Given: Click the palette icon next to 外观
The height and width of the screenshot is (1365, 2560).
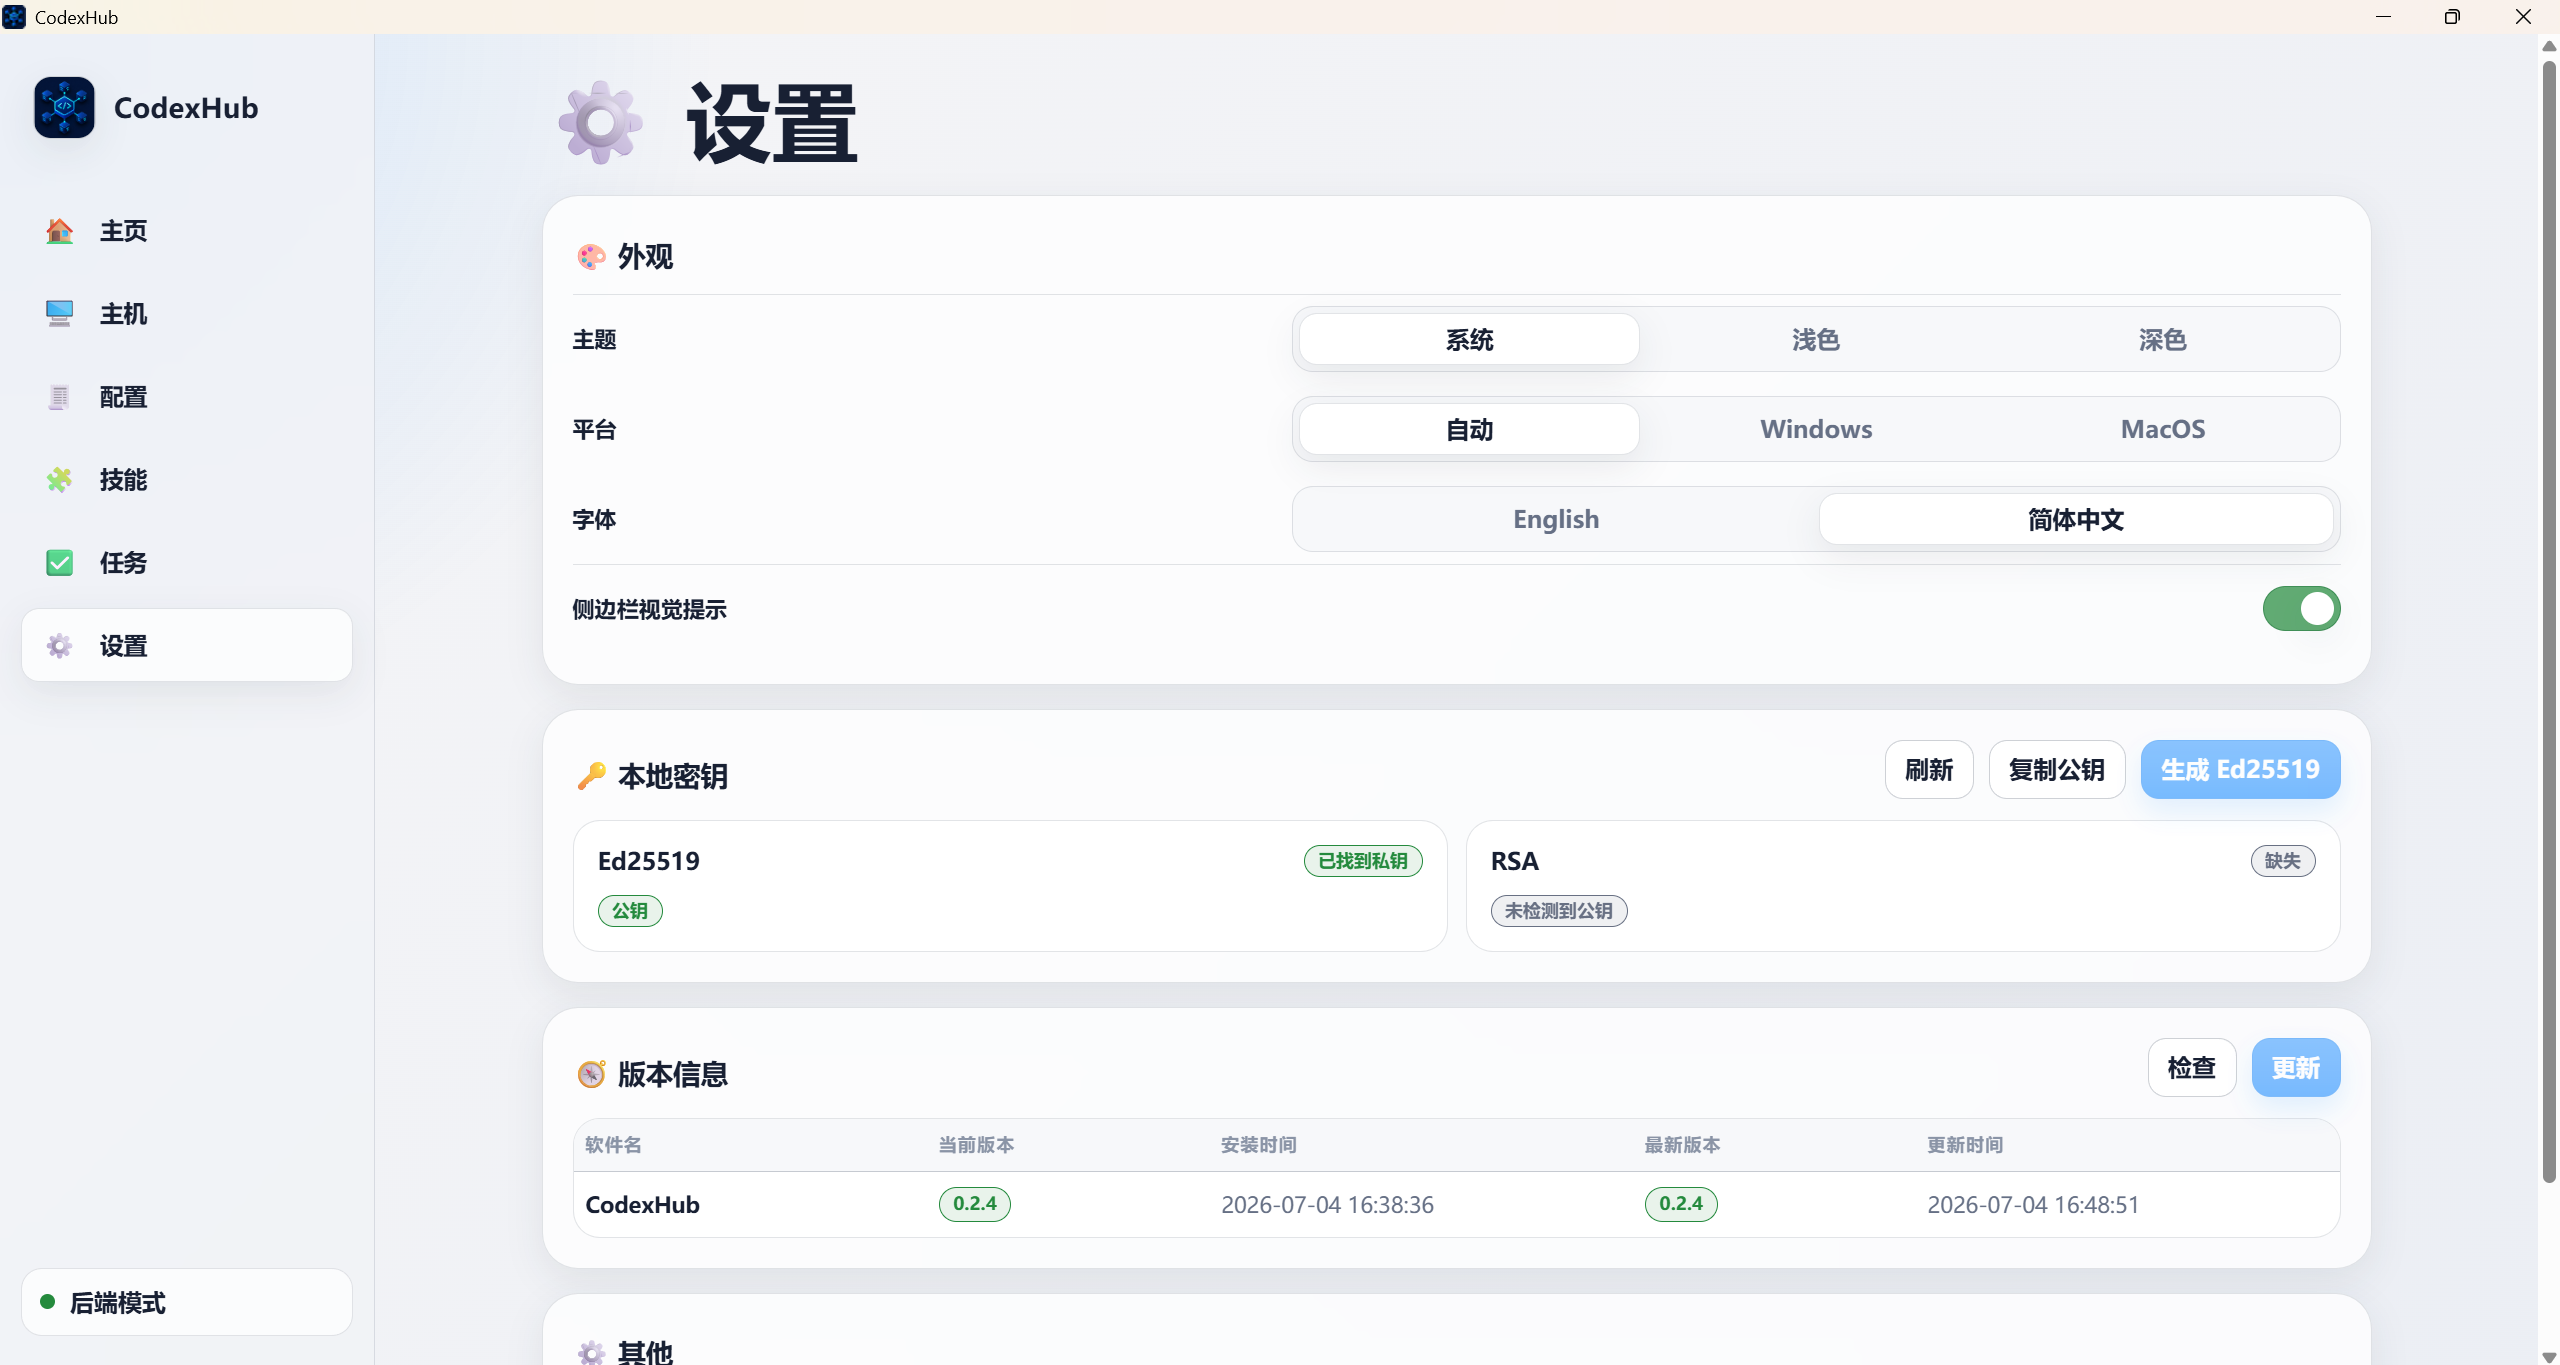Looking at the screenshot, I should point(591,257).
